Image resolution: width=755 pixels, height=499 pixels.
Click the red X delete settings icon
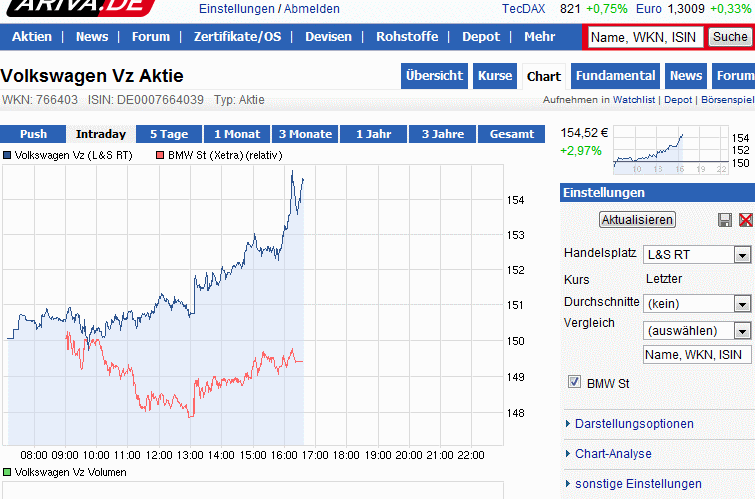pyautogui.click(x=746, y=220)
